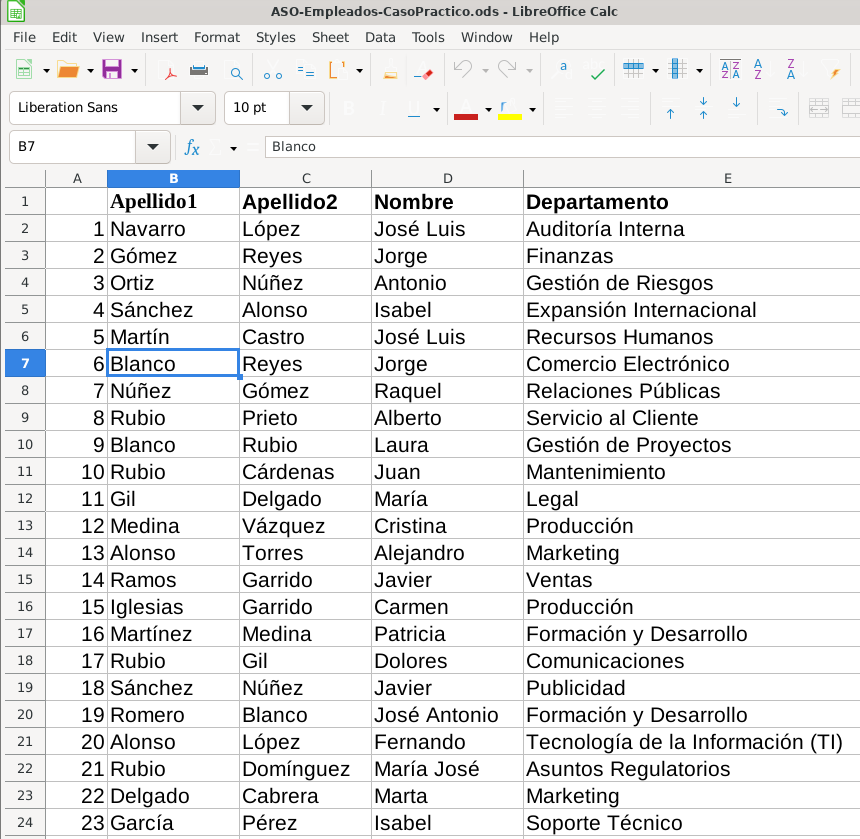Expand the font name dropdown

(198, 107)
